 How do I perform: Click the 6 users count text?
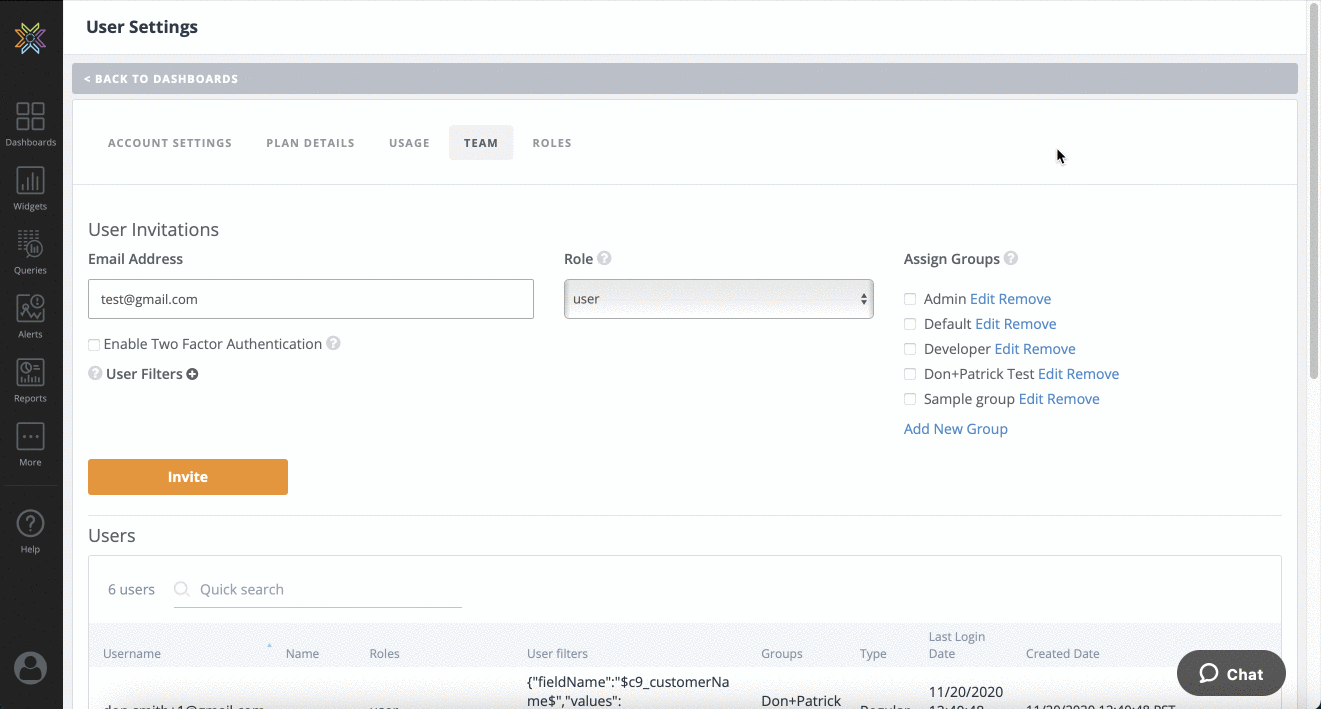click(x=131, y=589)
